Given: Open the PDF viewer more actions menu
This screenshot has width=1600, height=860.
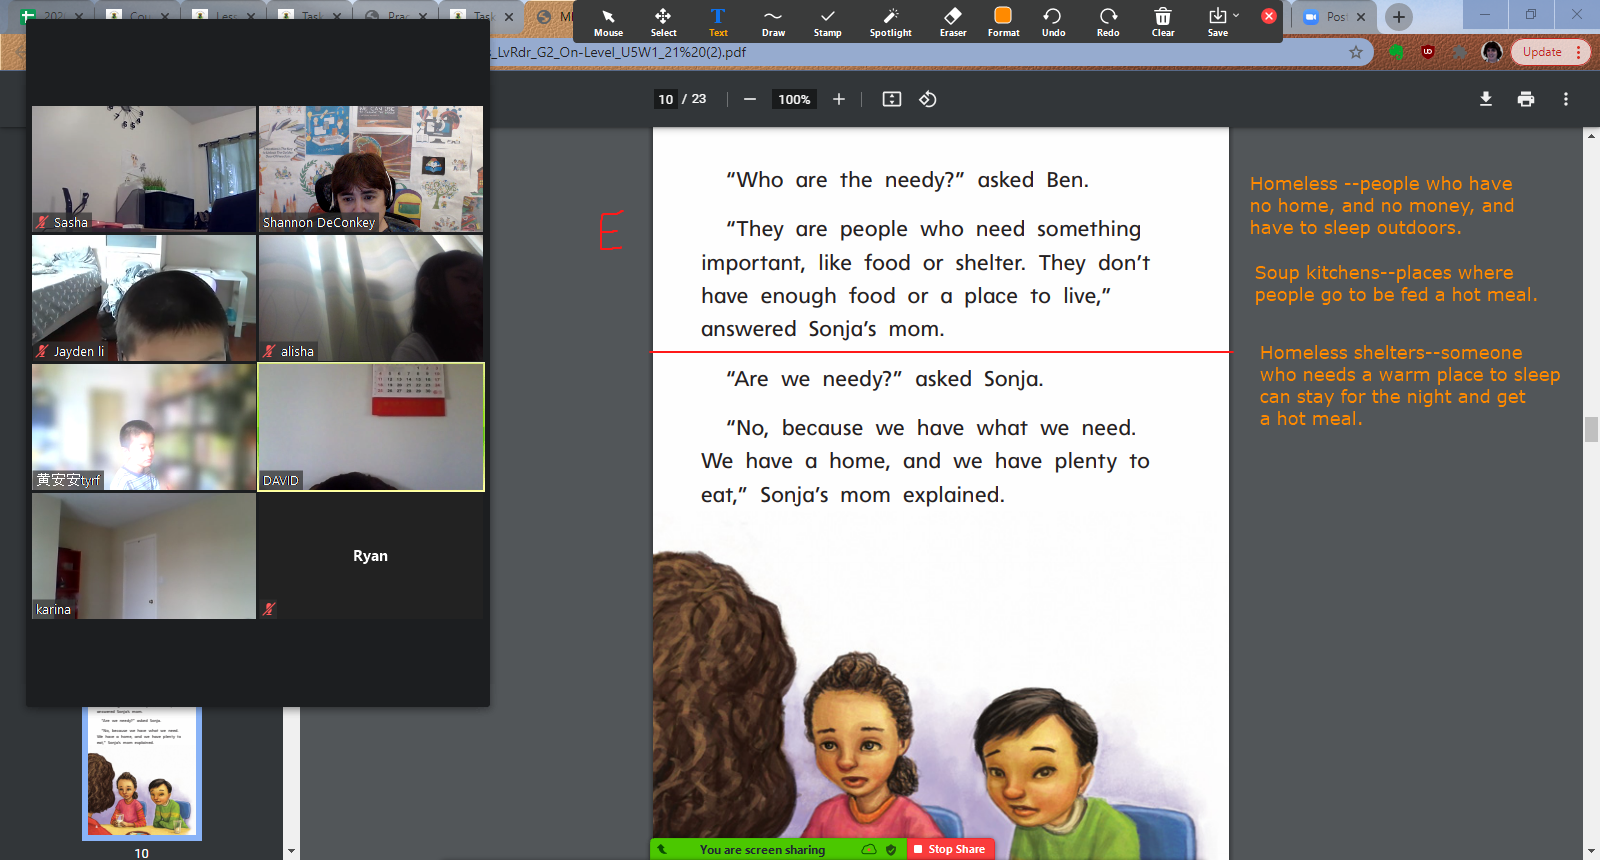Looking at the screenshot, I should 1566,99.
